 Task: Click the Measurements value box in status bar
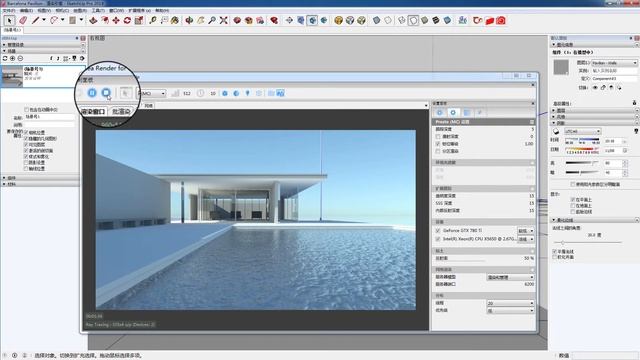click(x=604, y=356)
